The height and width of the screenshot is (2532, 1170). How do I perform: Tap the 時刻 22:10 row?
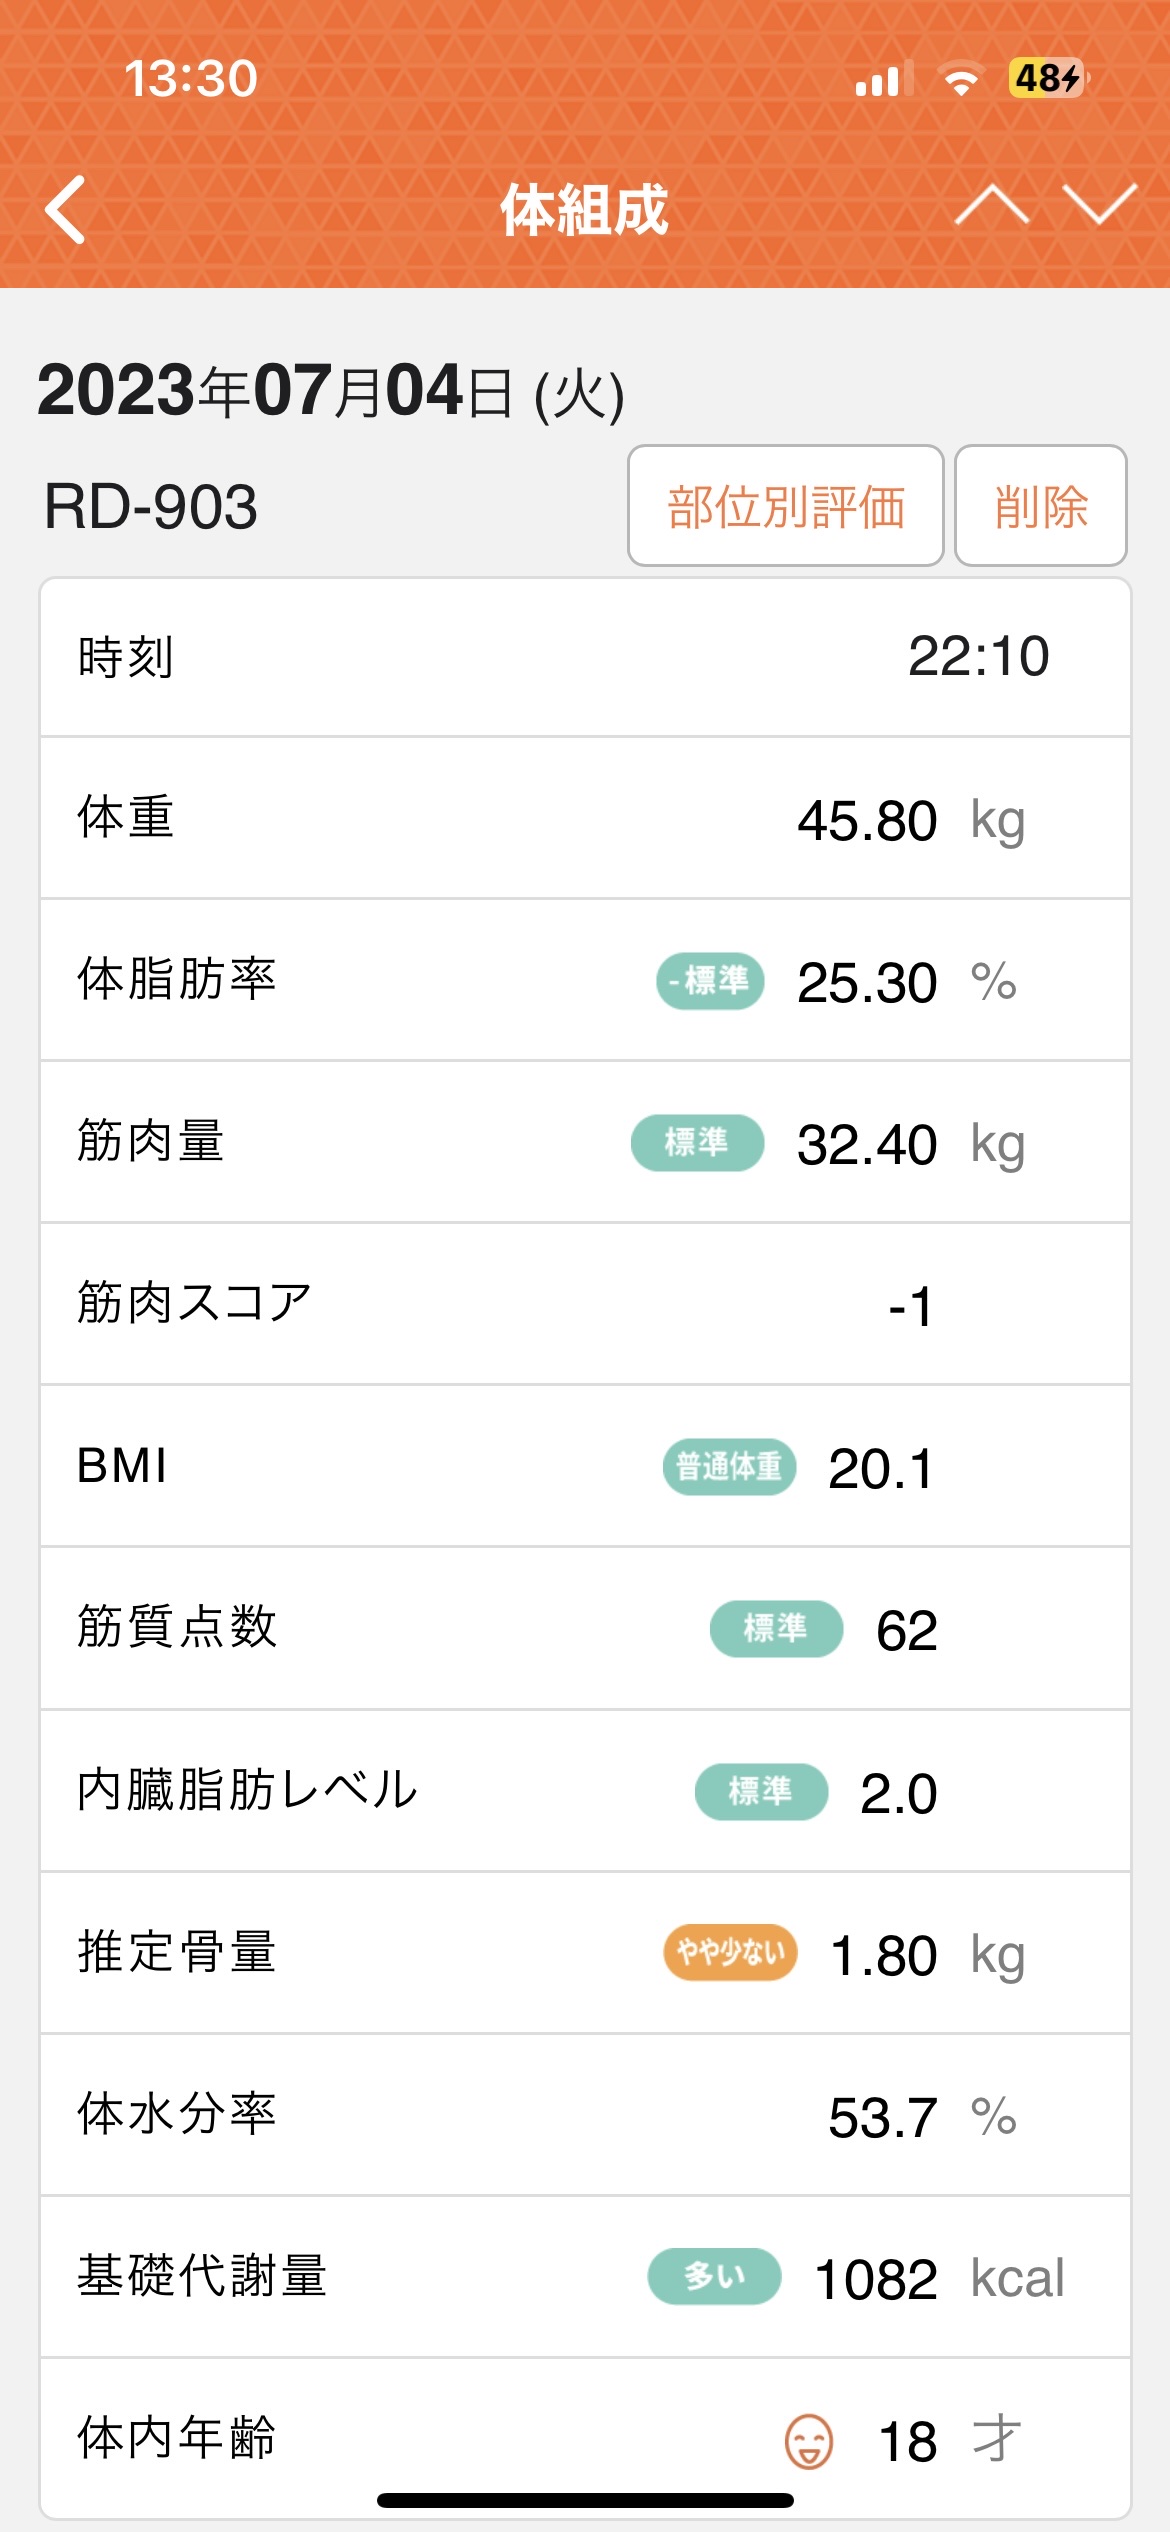click(585, 657)
